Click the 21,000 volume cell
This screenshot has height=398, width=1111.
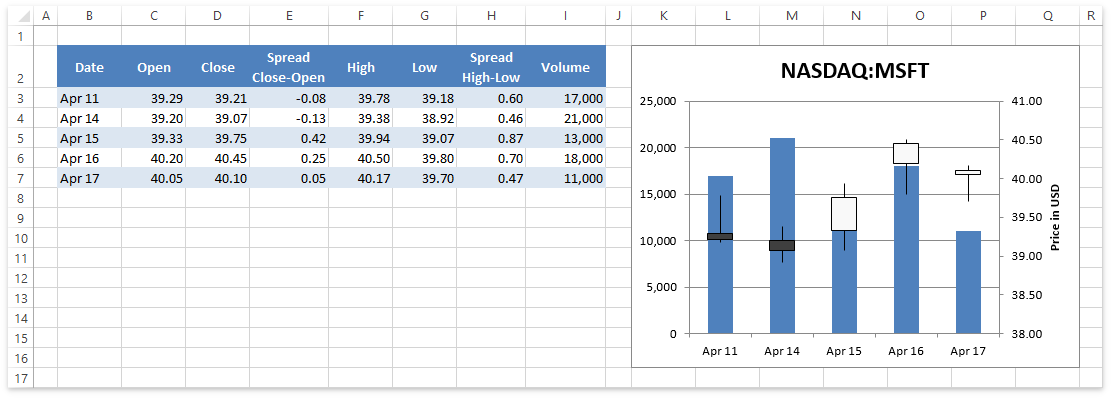tap(565, 118)
